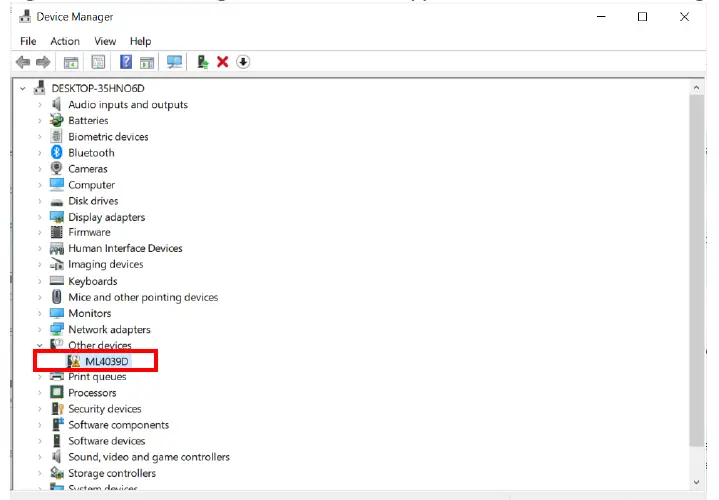Select the Security devices label
719x500 pixels.
105,409
